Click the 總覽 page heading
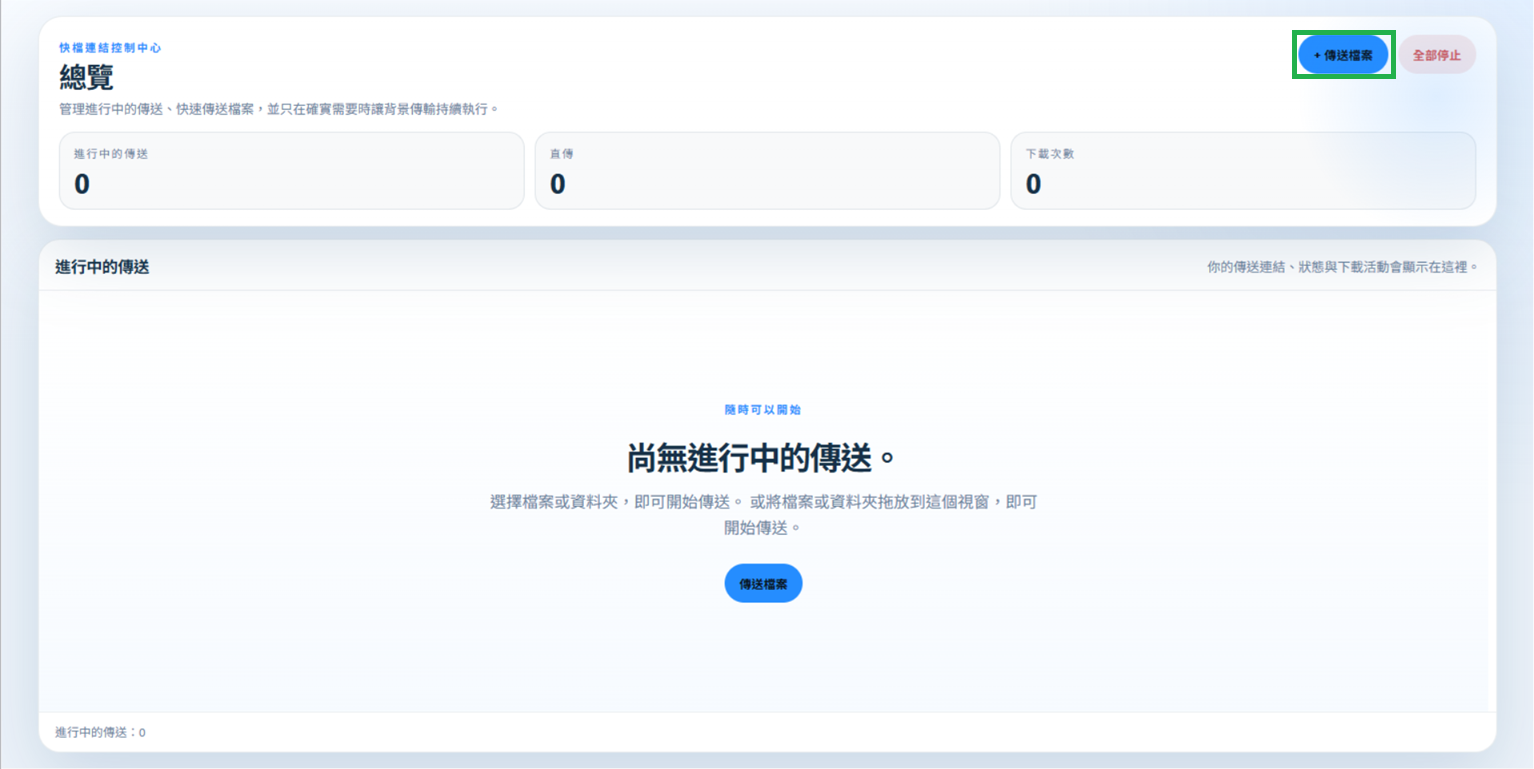 [87, 77]
